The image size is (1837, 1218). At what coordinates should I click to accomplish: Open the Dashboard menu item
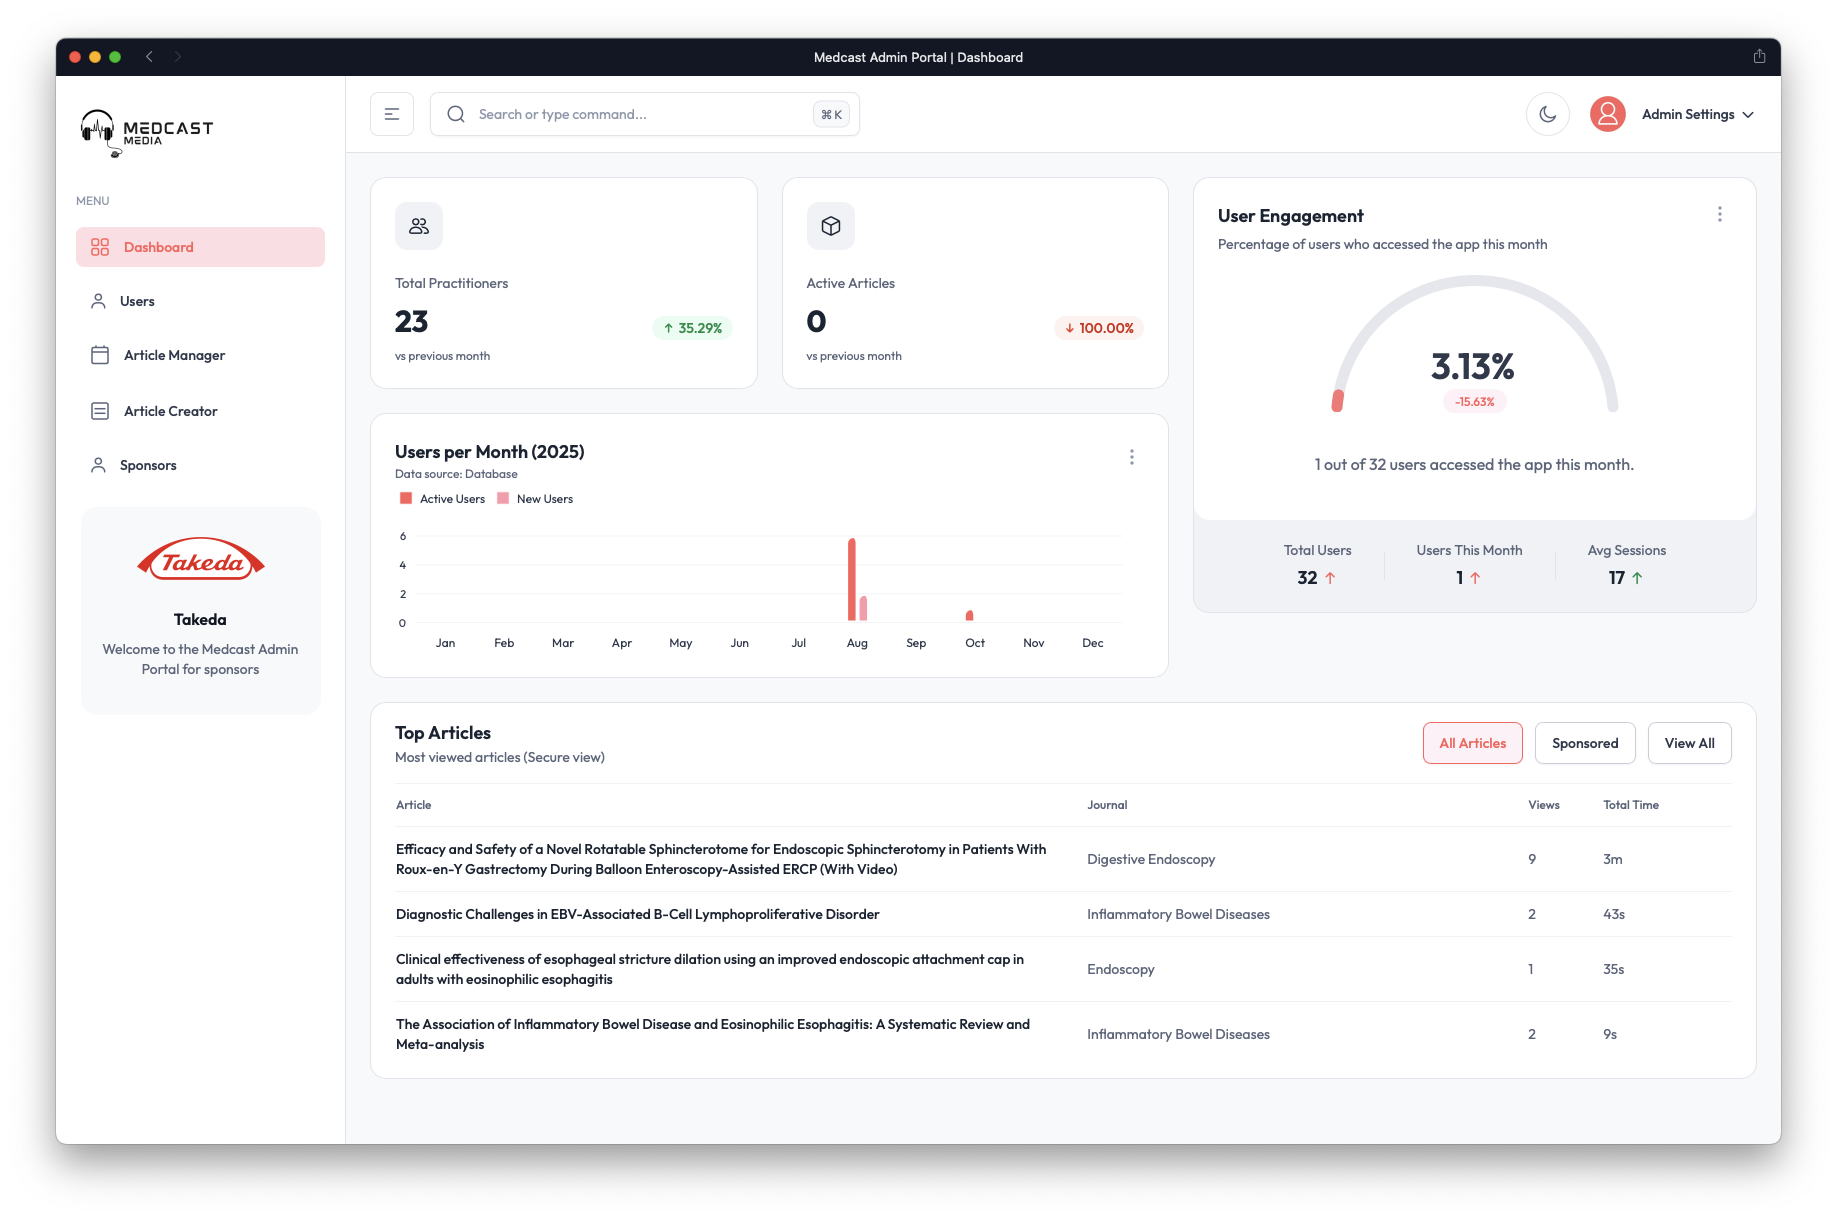click(200, 247)
